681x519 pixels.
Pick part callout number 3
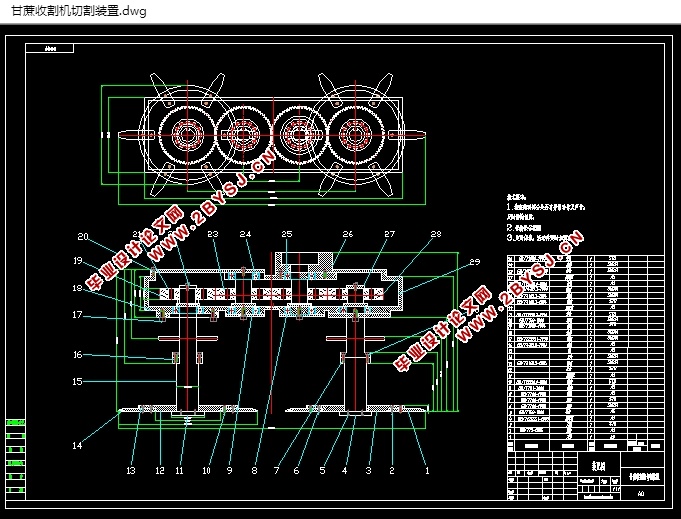(x=369, y=470)
